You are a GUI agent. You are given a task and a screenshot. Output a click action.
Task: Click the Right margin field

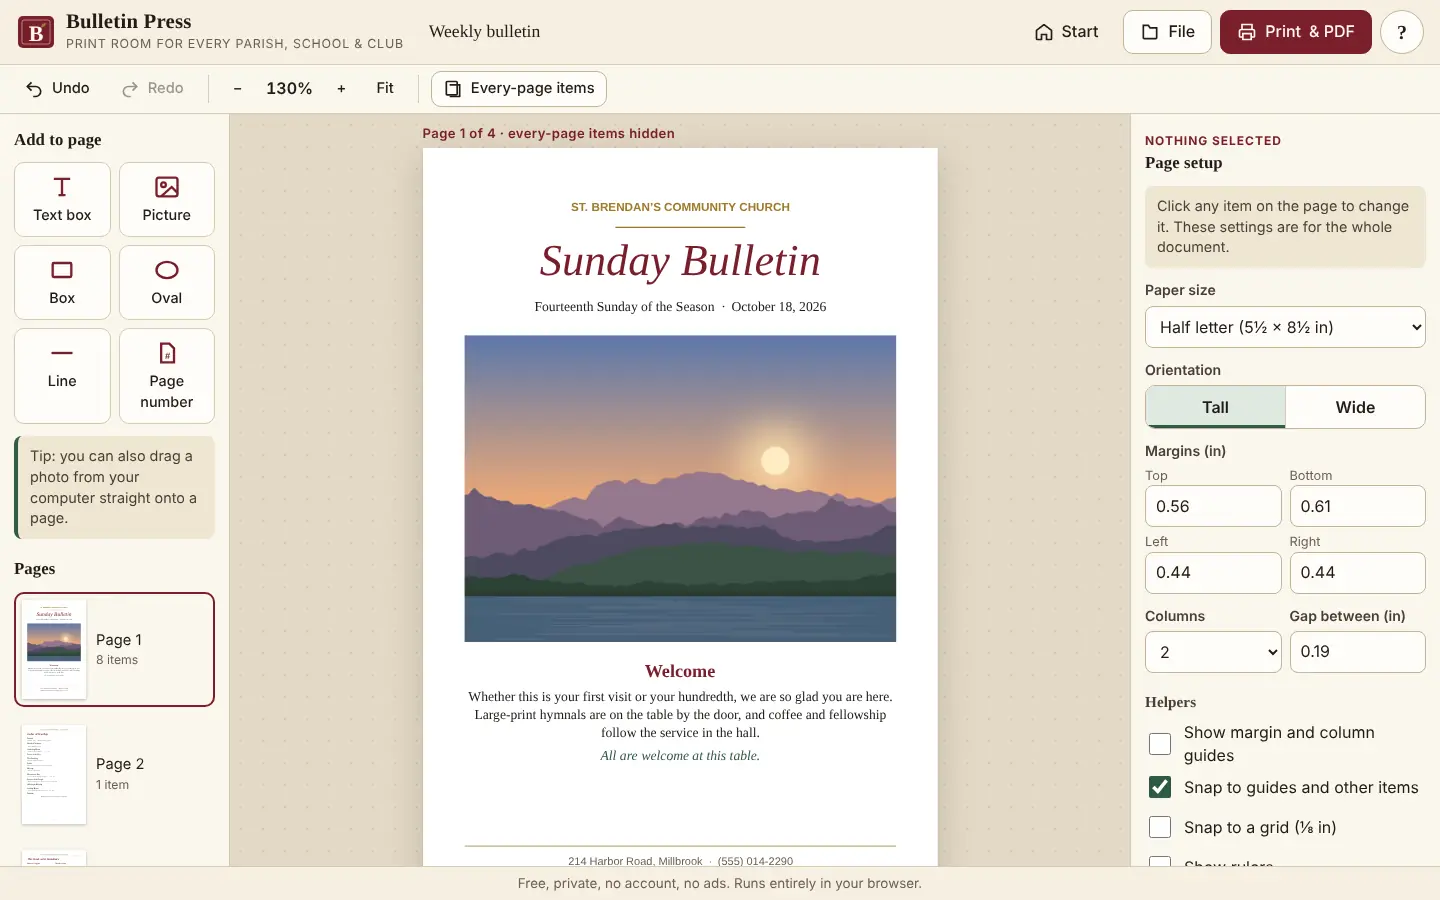1357,573
